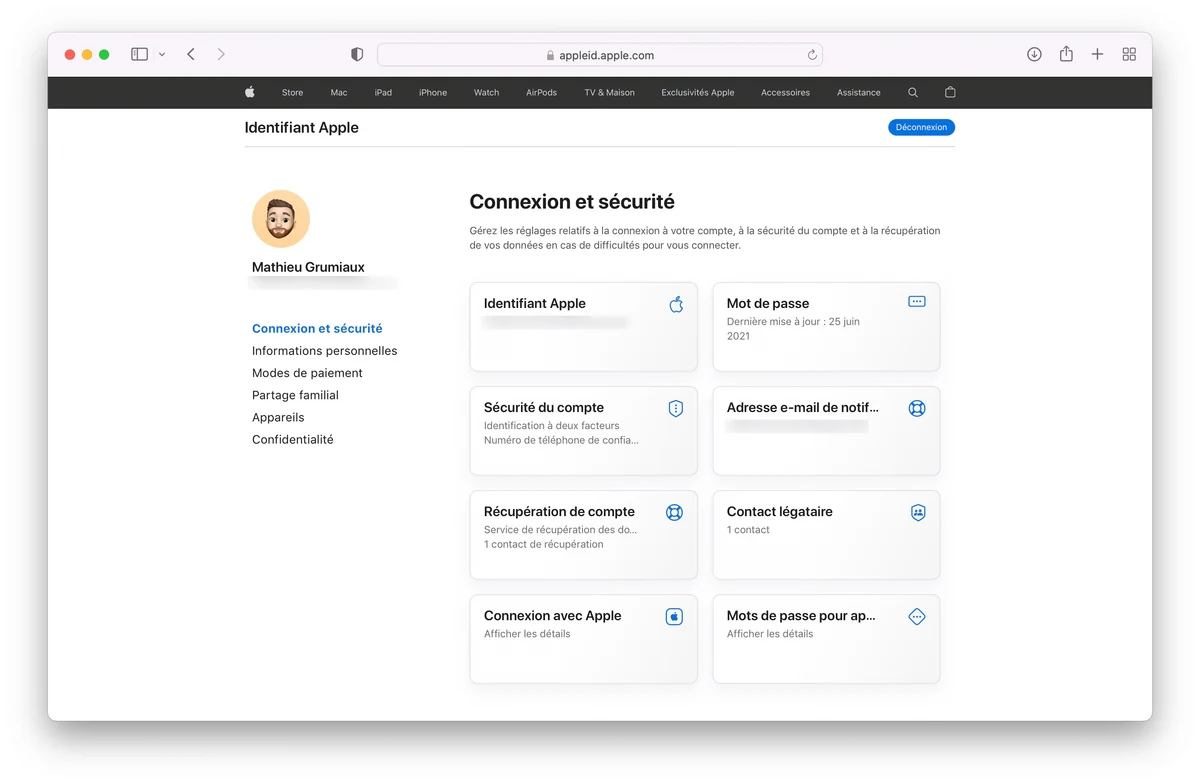The width and height of the screenshot is (1200, 784).
Task: Click the text 'Identification à deux facteurs'
Action: pos(552,426)
